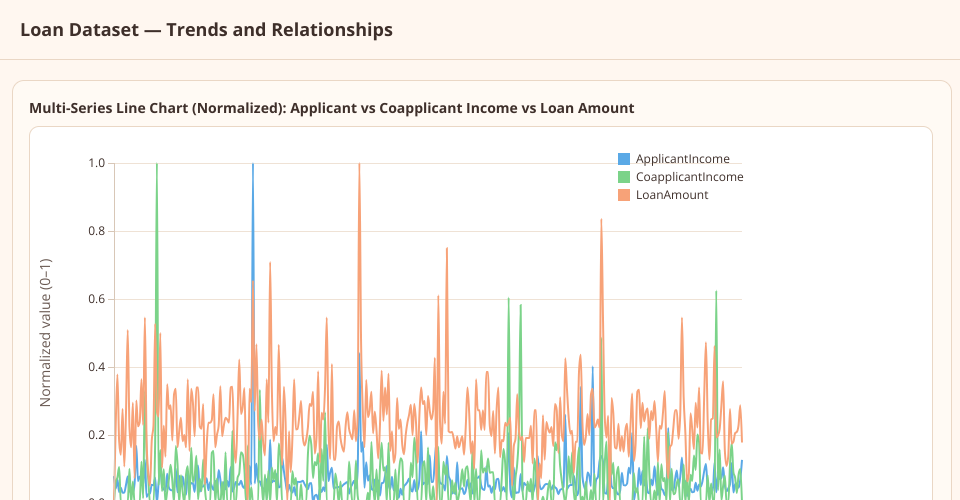This screenshot has width=960, height=500.
Task: Click the green CoapplicantIncome legend swatch
Action: [624, 177]
